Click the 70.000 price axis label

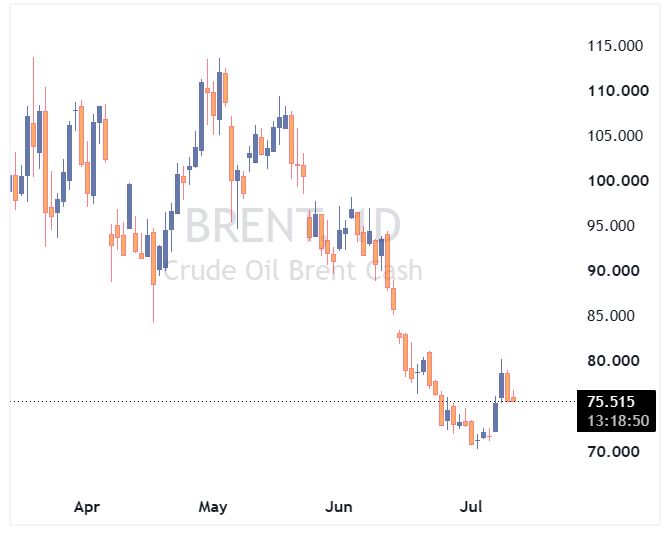613,451
